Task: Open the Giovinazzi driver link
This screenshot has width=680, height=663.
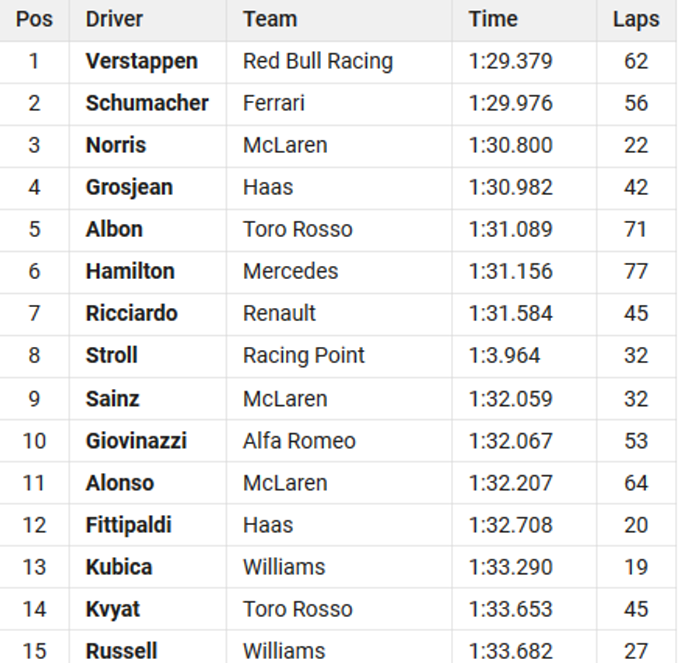Action: coord(136,440)
